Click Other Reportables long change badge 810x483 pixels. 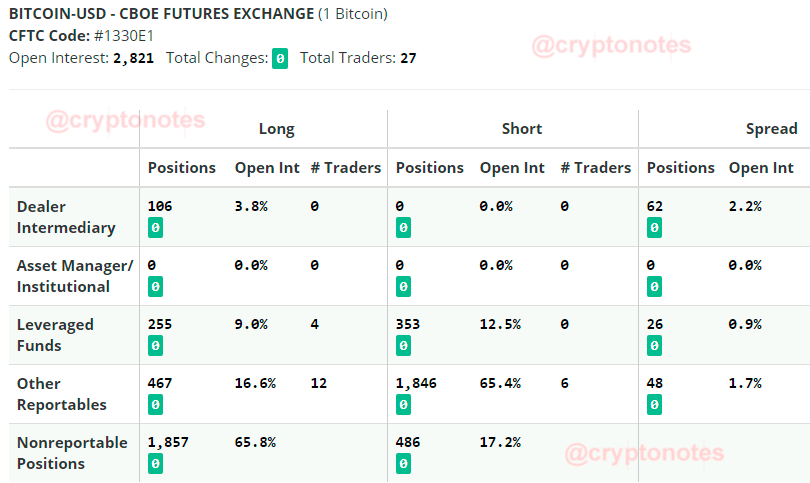(155, 404)
